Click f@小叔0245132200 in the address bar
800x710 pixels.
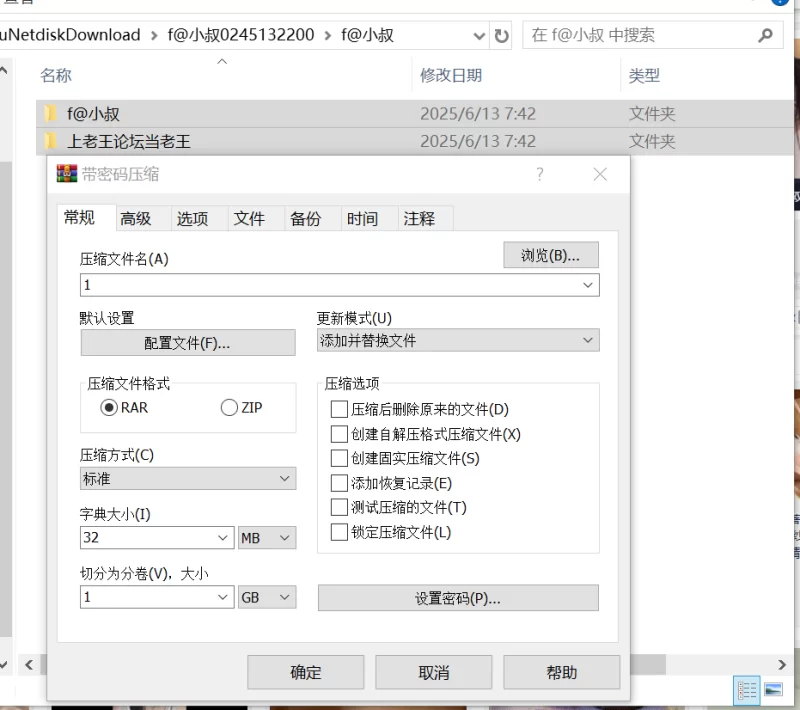pos(241,35)
